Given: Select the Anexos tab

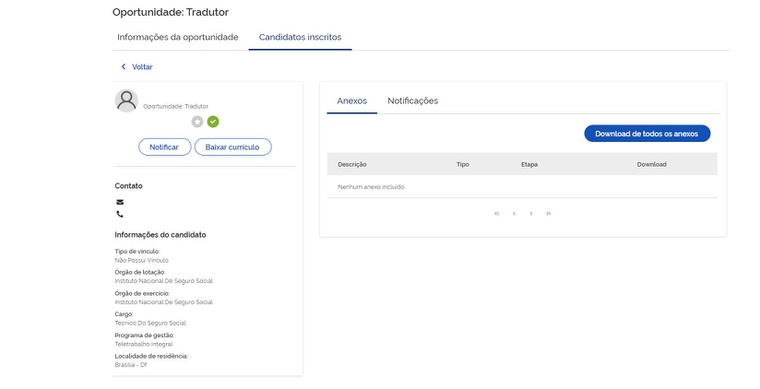Looking at the screenshot, I should [x=352, y=101].
